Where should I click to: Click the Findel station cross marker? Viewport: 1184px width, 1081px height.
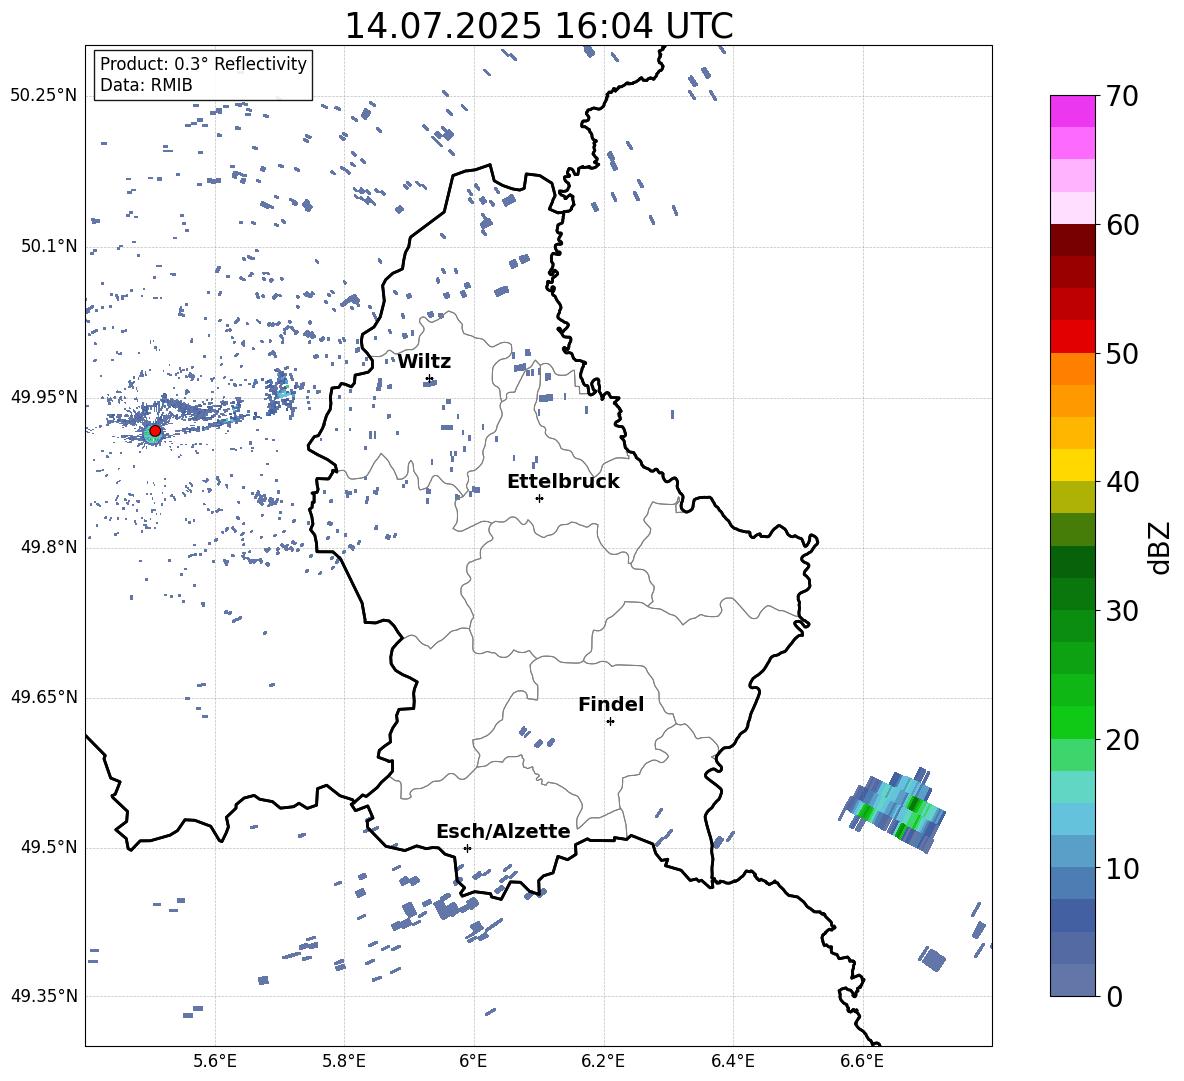pyautogui.click(x=610, y=722)
